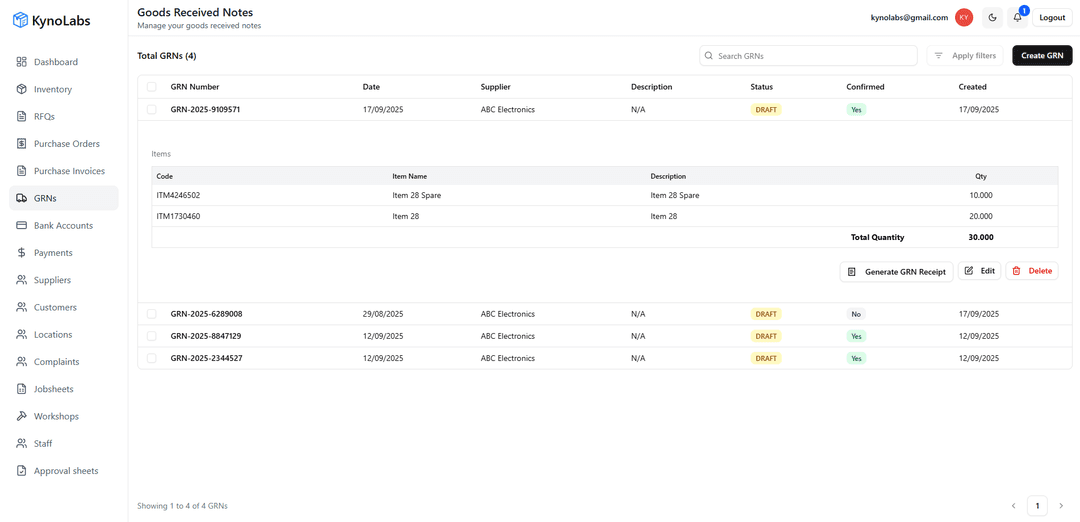Delete the expanded GRN entry

click(x=1031, y=271)
